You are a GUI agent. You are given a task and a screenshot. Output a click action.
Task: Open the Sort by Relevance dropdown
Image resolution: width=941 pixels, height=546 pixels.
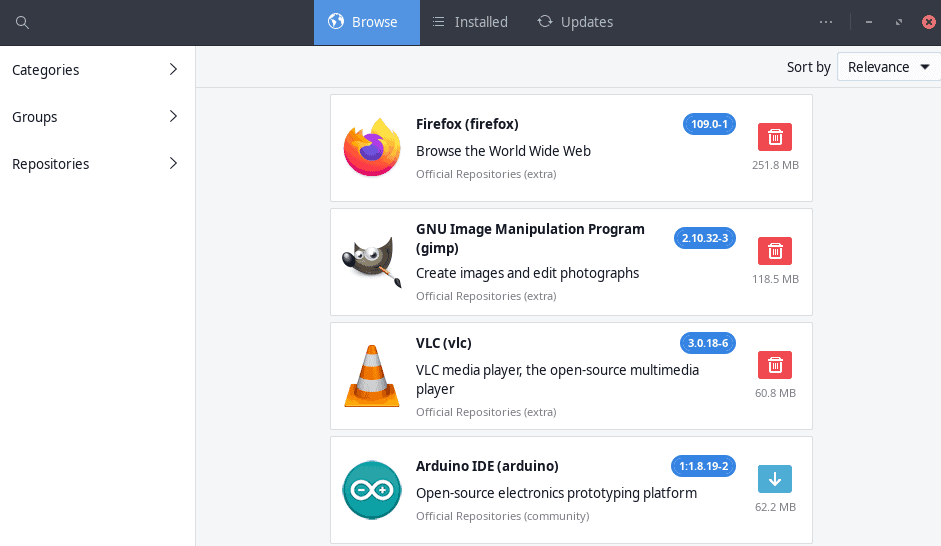[889, 67]
